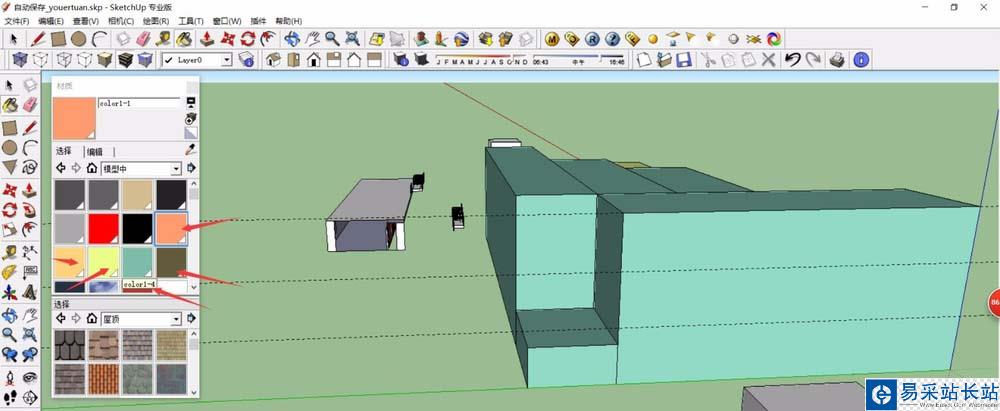Open the Layer0 layer dropdown
The height and width of the screenshot is (411, 1000).
(x=226, y=60)
